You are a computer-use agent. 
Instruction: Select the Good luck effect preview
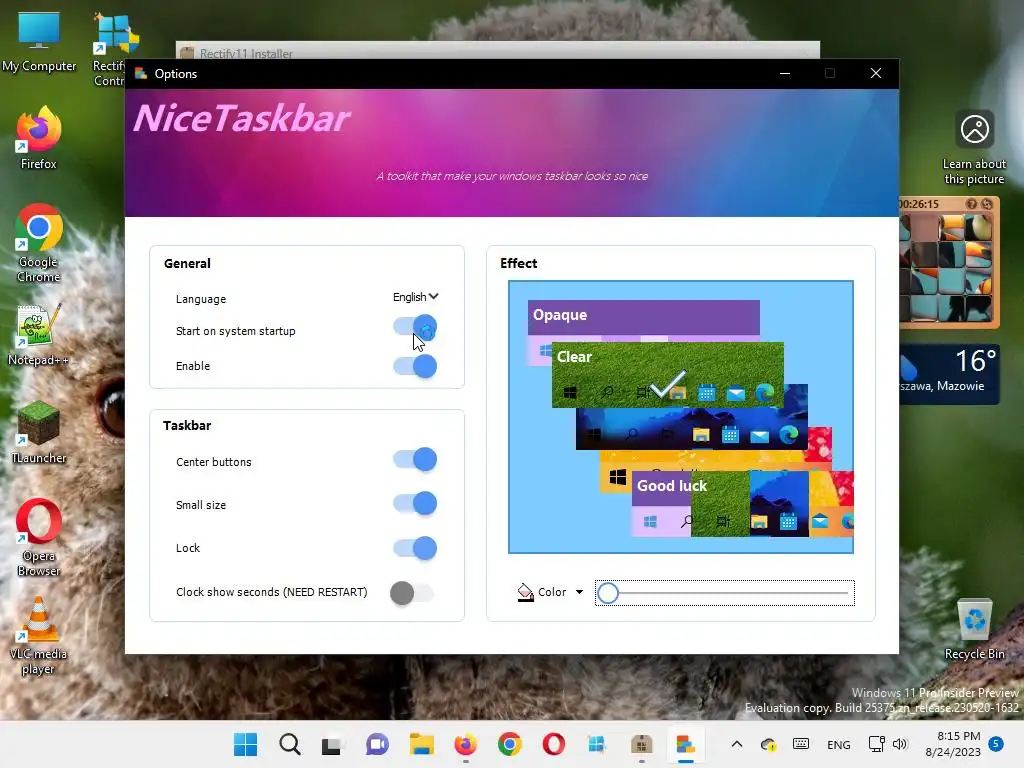point(743,504)
